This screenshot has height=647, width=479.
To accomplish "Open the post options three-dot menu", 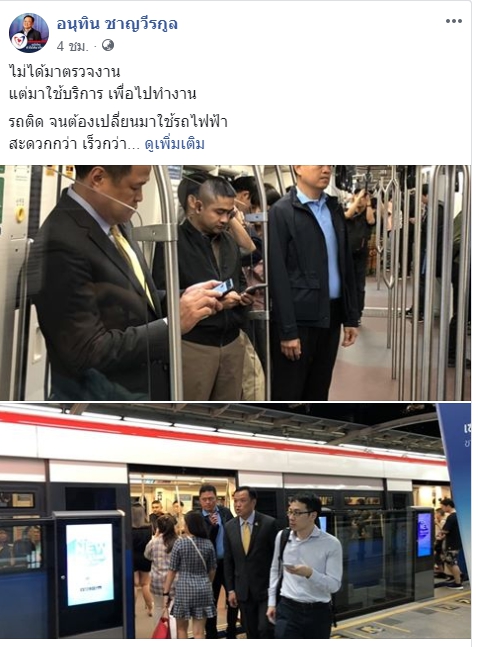I will [x=453, y=21].
